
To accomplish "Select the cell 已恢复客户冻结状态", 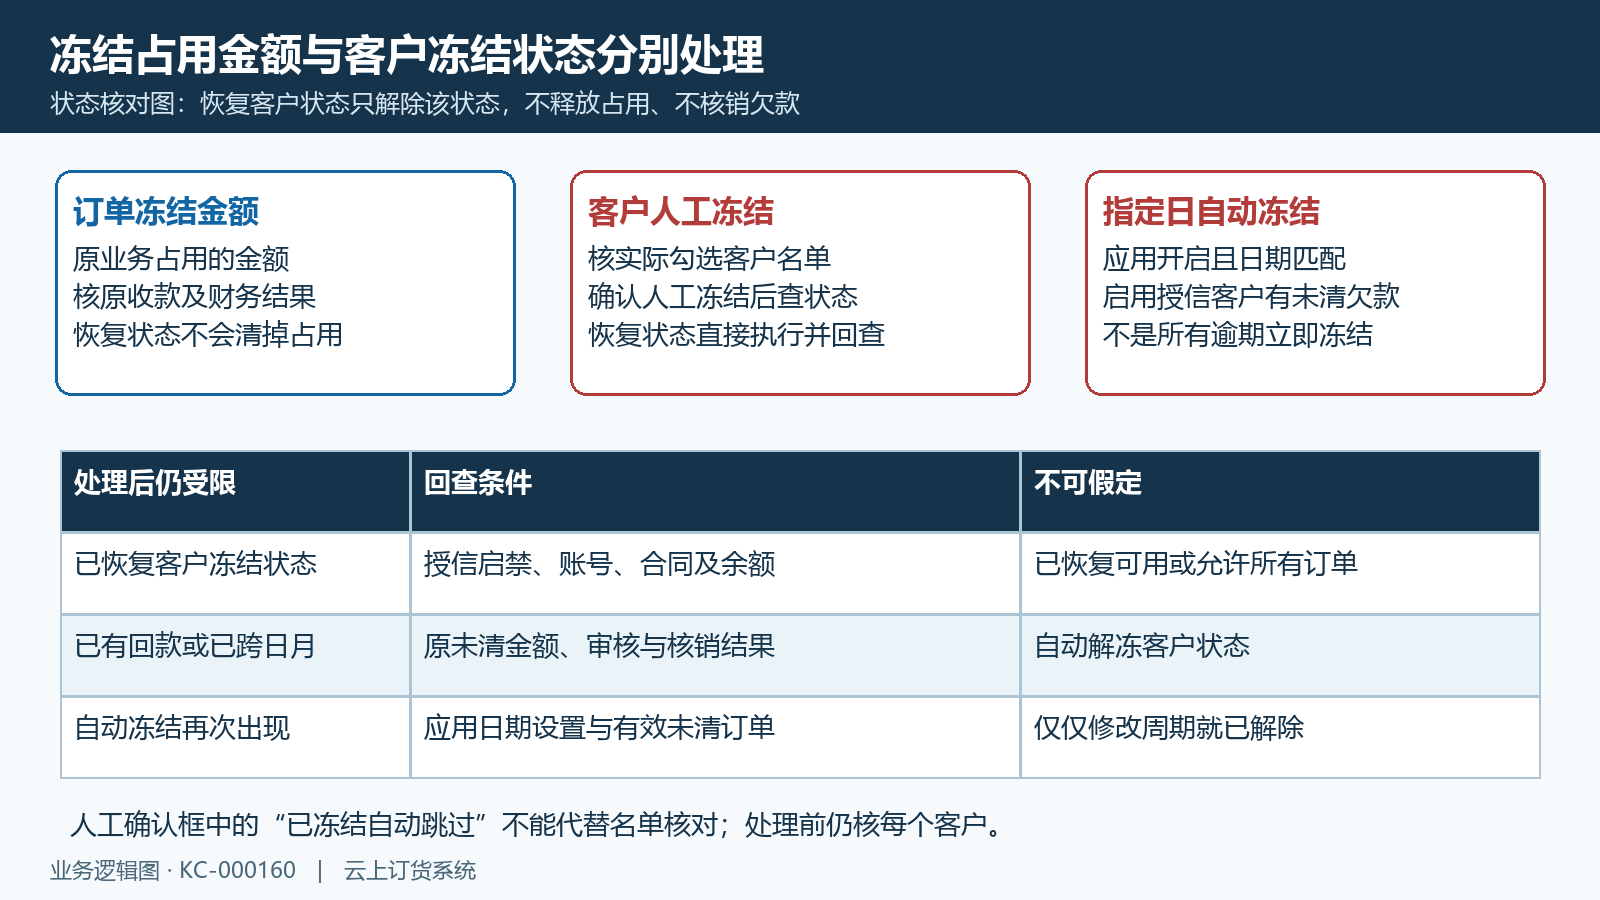I will 236,573.
